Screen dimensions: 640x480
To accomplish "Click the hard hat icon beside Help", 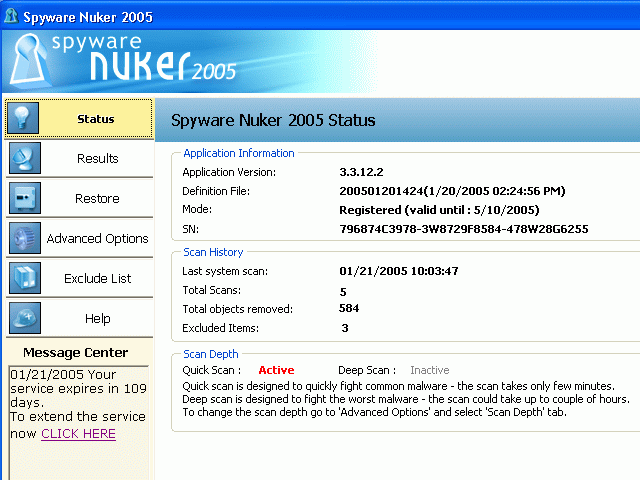I will (x=25, y=318).
